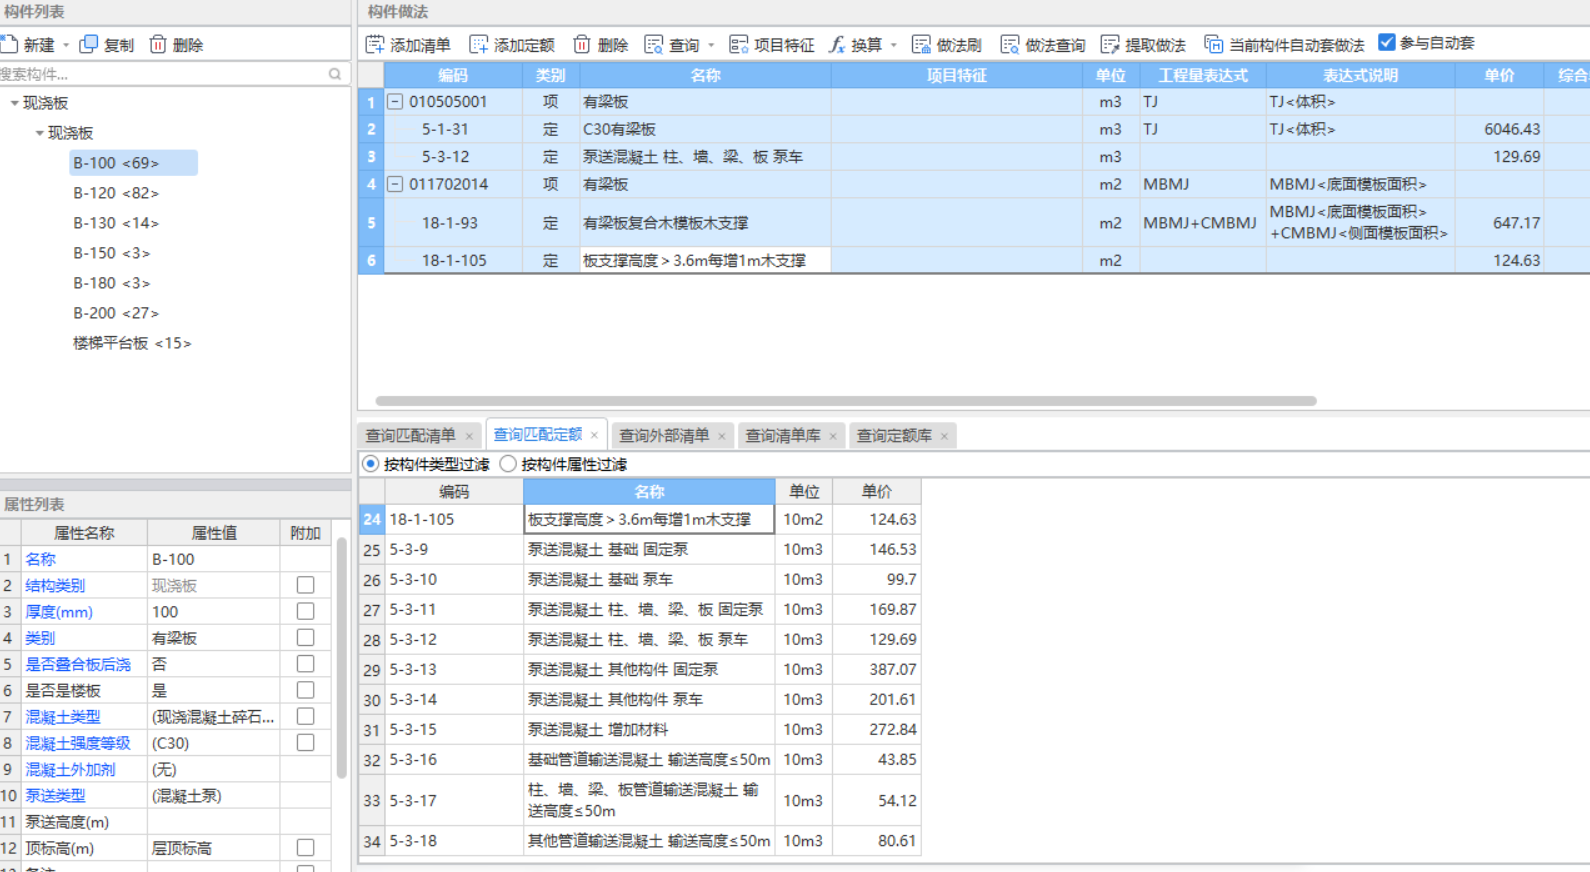
Task: Select 楼梯平台板 <15> component
Action: click(132, 343)
